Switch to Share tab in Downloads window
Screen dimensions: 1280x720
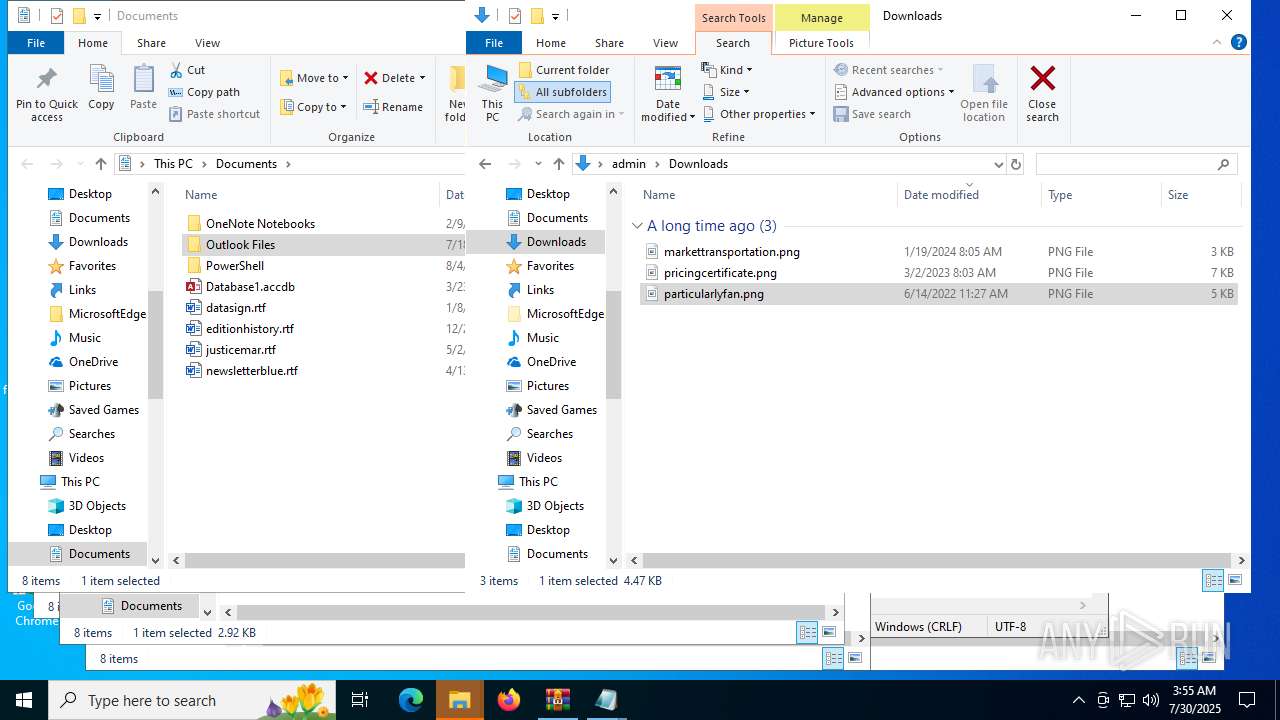coord(609,43)
